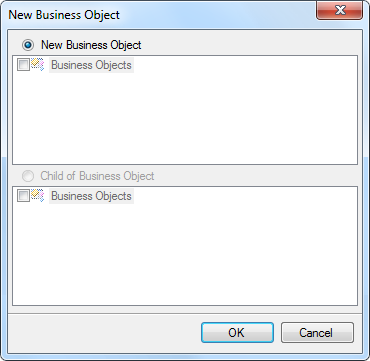This screenshot has height=361, width=370.
Task: Confirm the dialog with OK
Action: coord(237,332)
